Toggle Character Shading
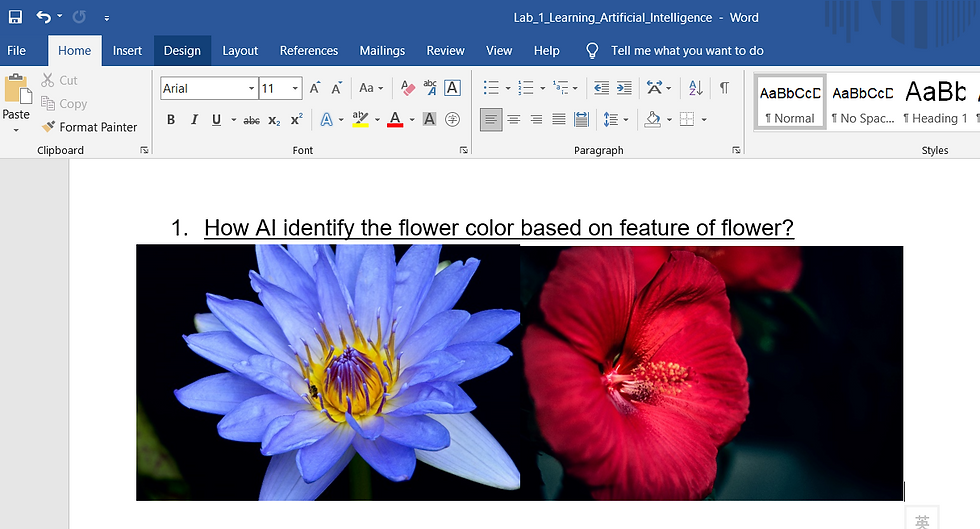 pos(429,119)
